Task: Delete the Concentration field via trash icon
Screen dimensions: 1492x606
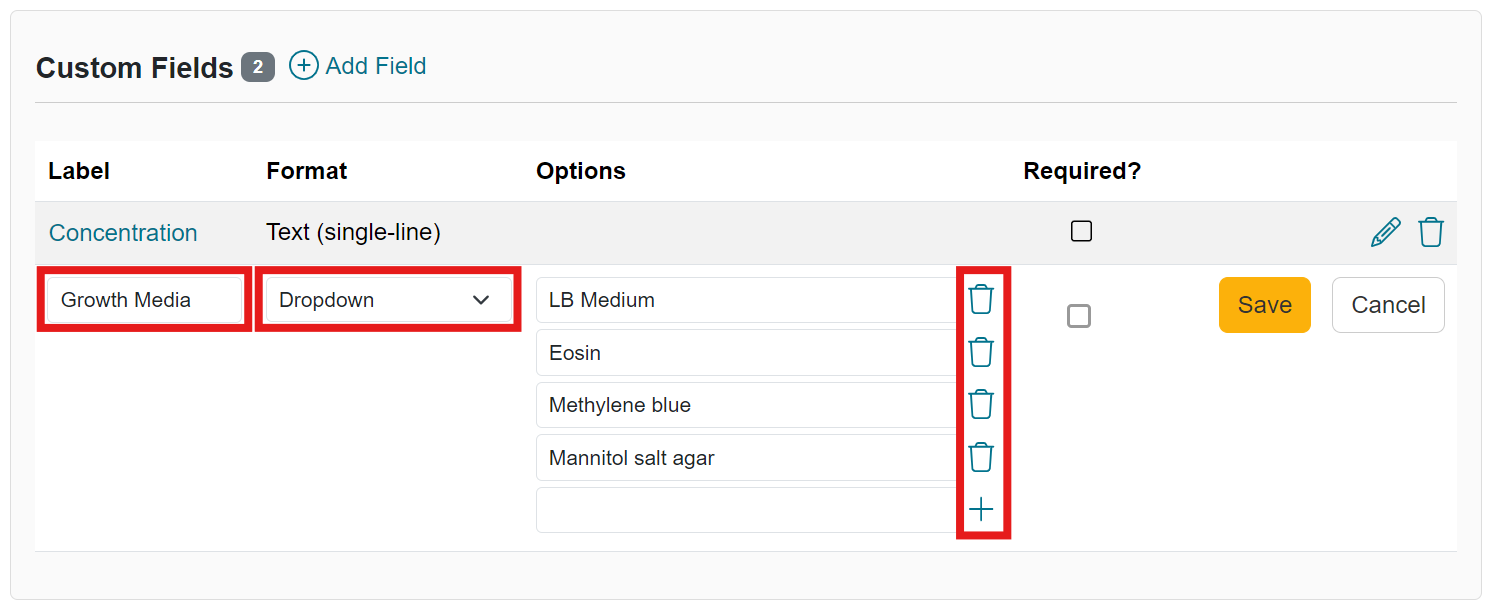Action: pos(1431,231)
